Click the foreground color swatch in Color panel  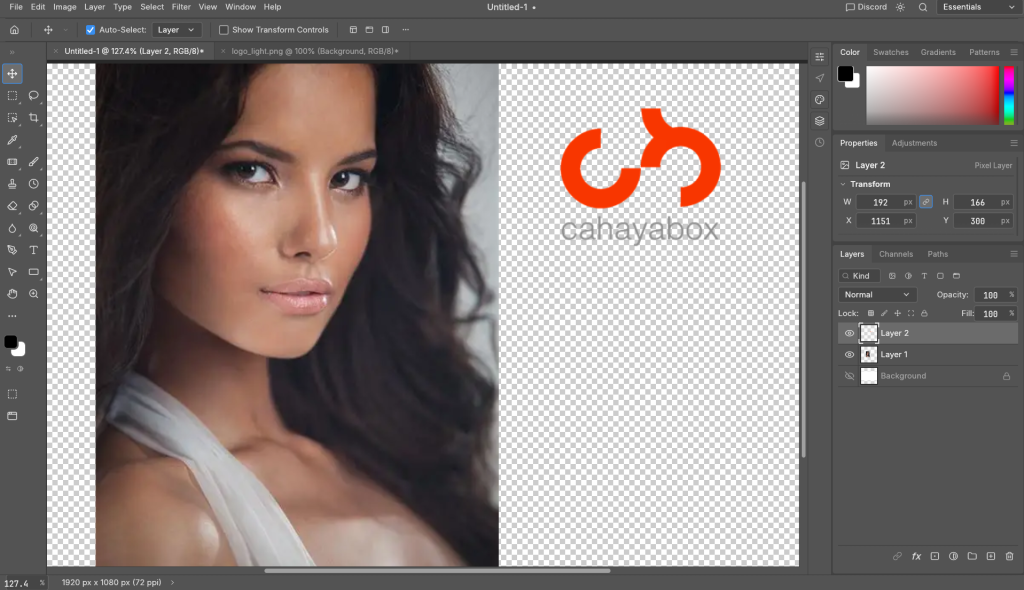(x=845, y=73)
